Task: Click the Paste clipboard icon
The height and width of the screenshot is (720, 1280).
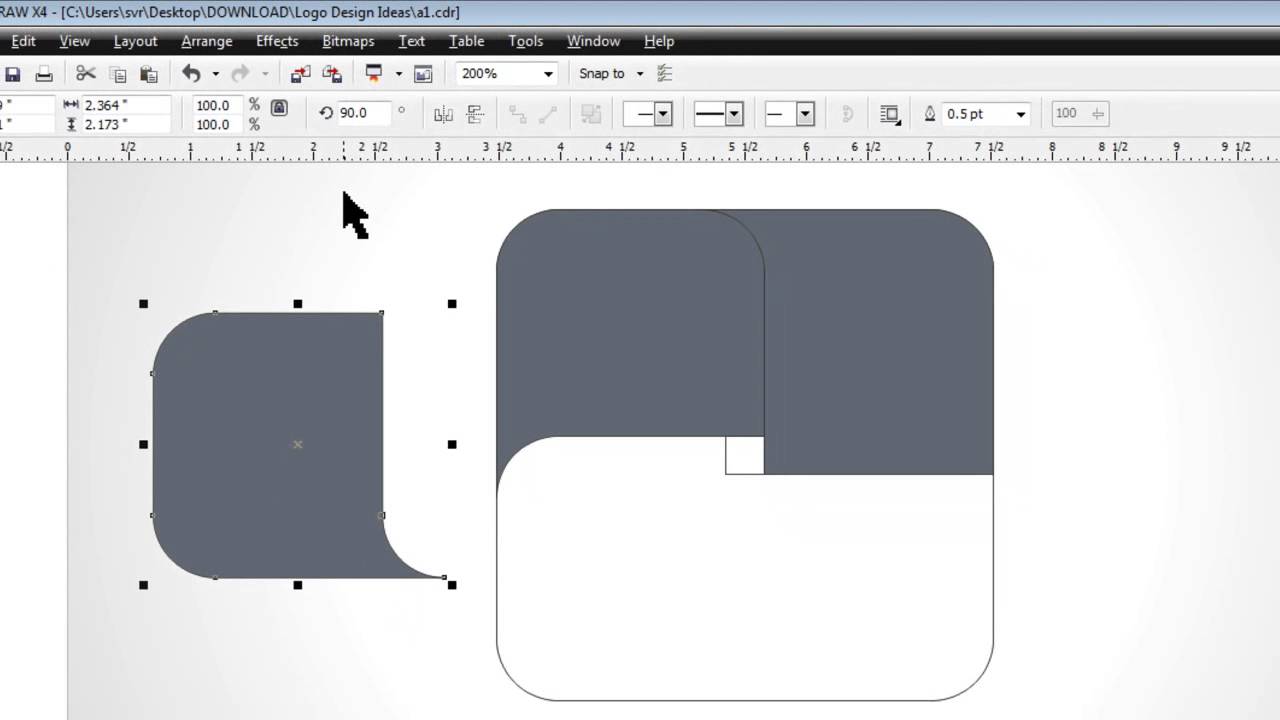Action: coord(149,74)
